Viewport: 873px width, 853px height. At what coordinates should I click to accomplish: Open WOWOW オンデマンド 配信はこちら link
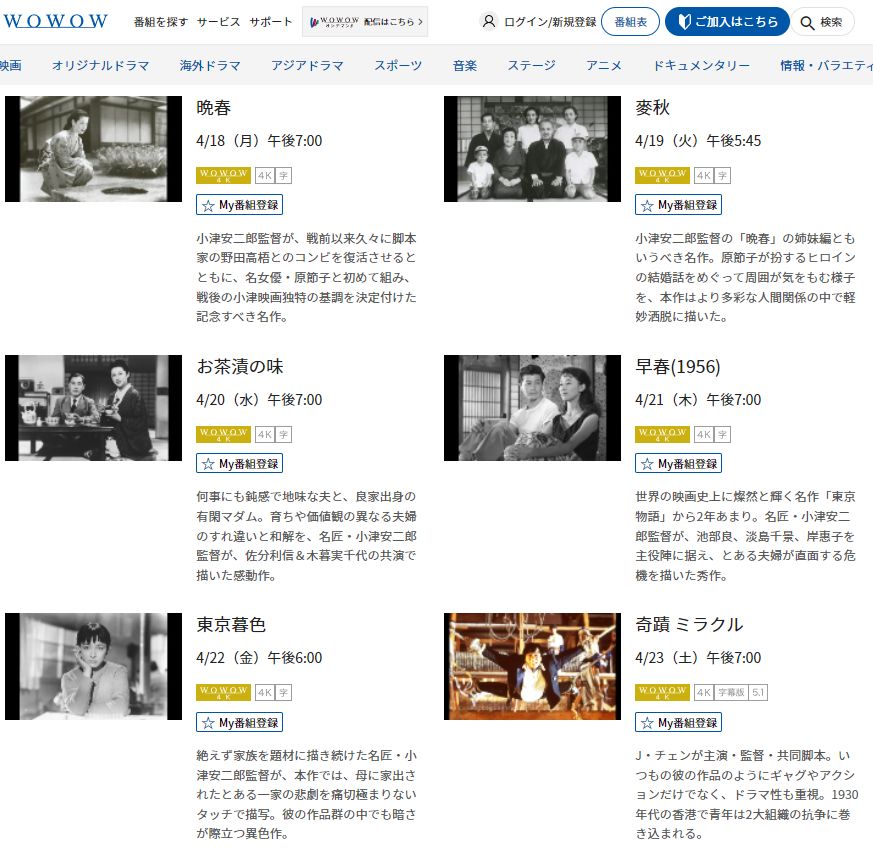(x=365, y=22)
